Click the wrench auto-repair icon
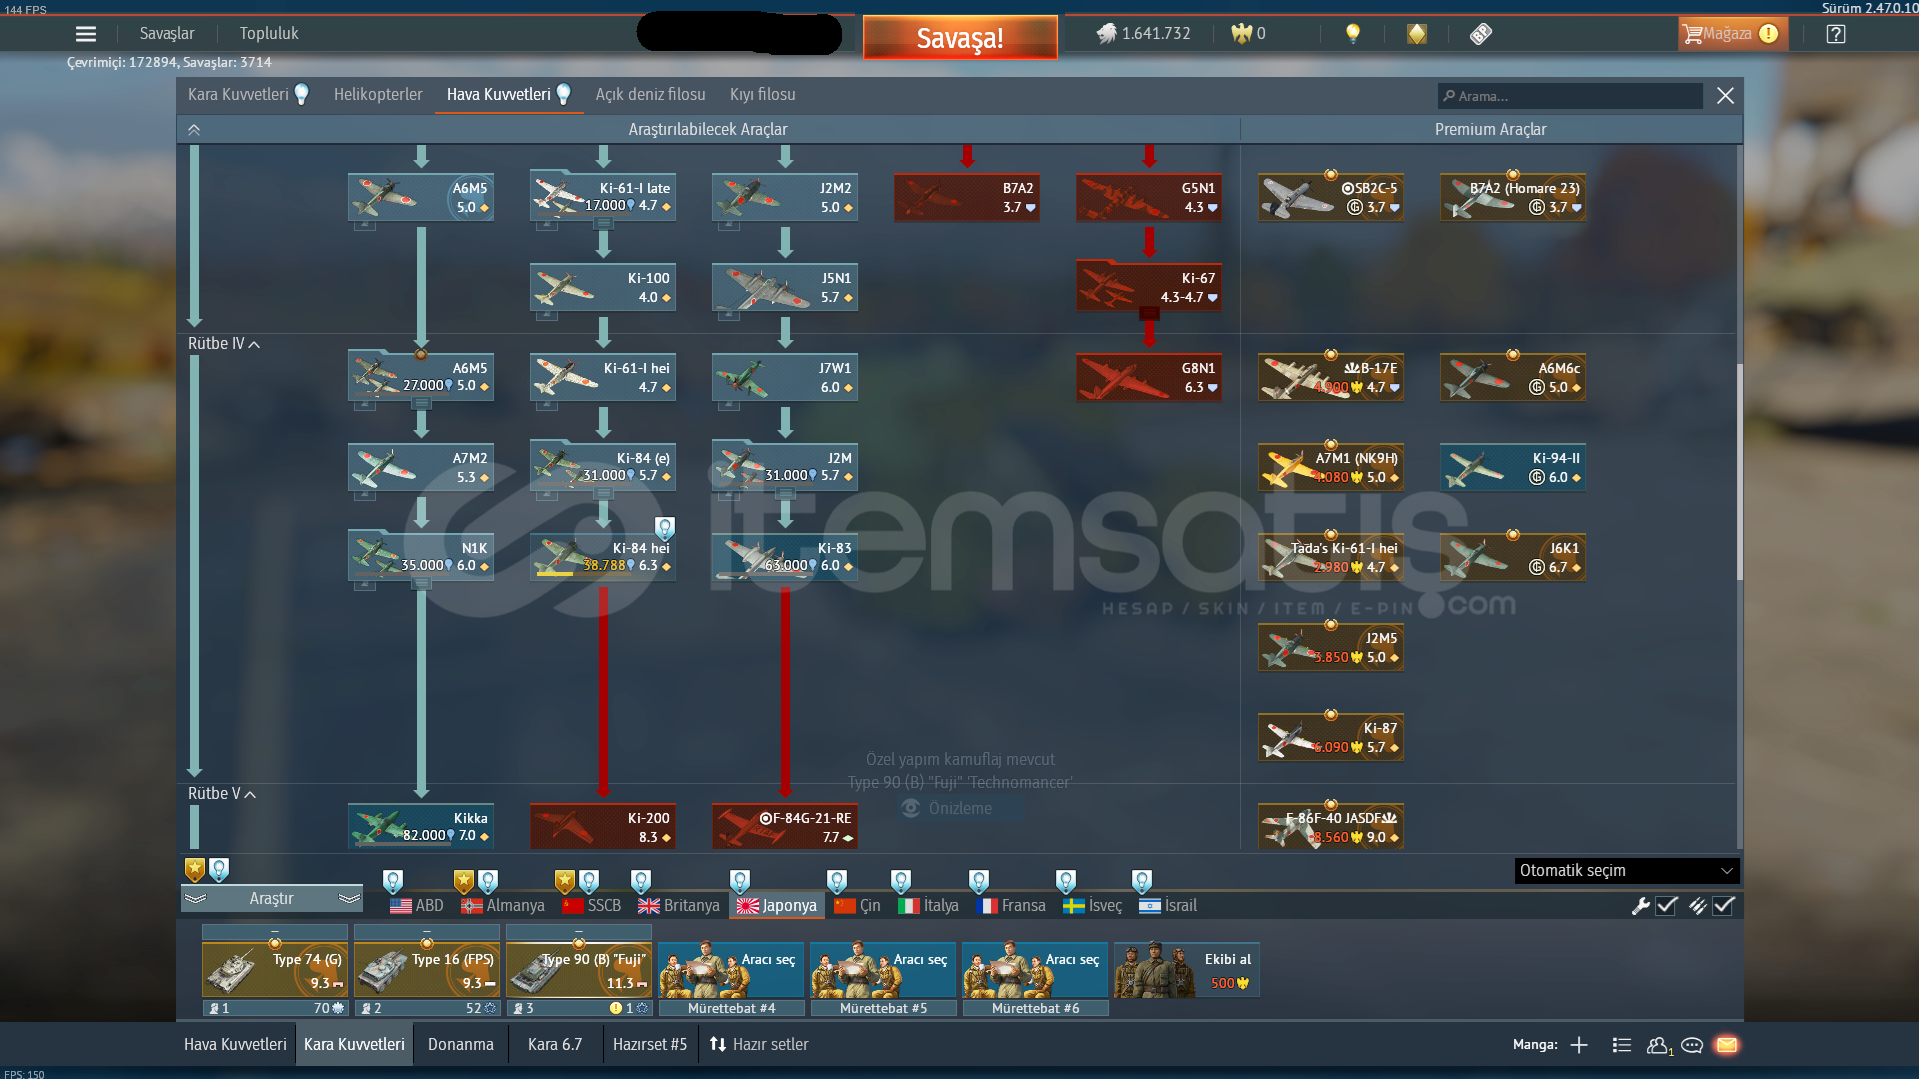Viewport: 1919px width, 1079px height. (x=1641, y=906)
